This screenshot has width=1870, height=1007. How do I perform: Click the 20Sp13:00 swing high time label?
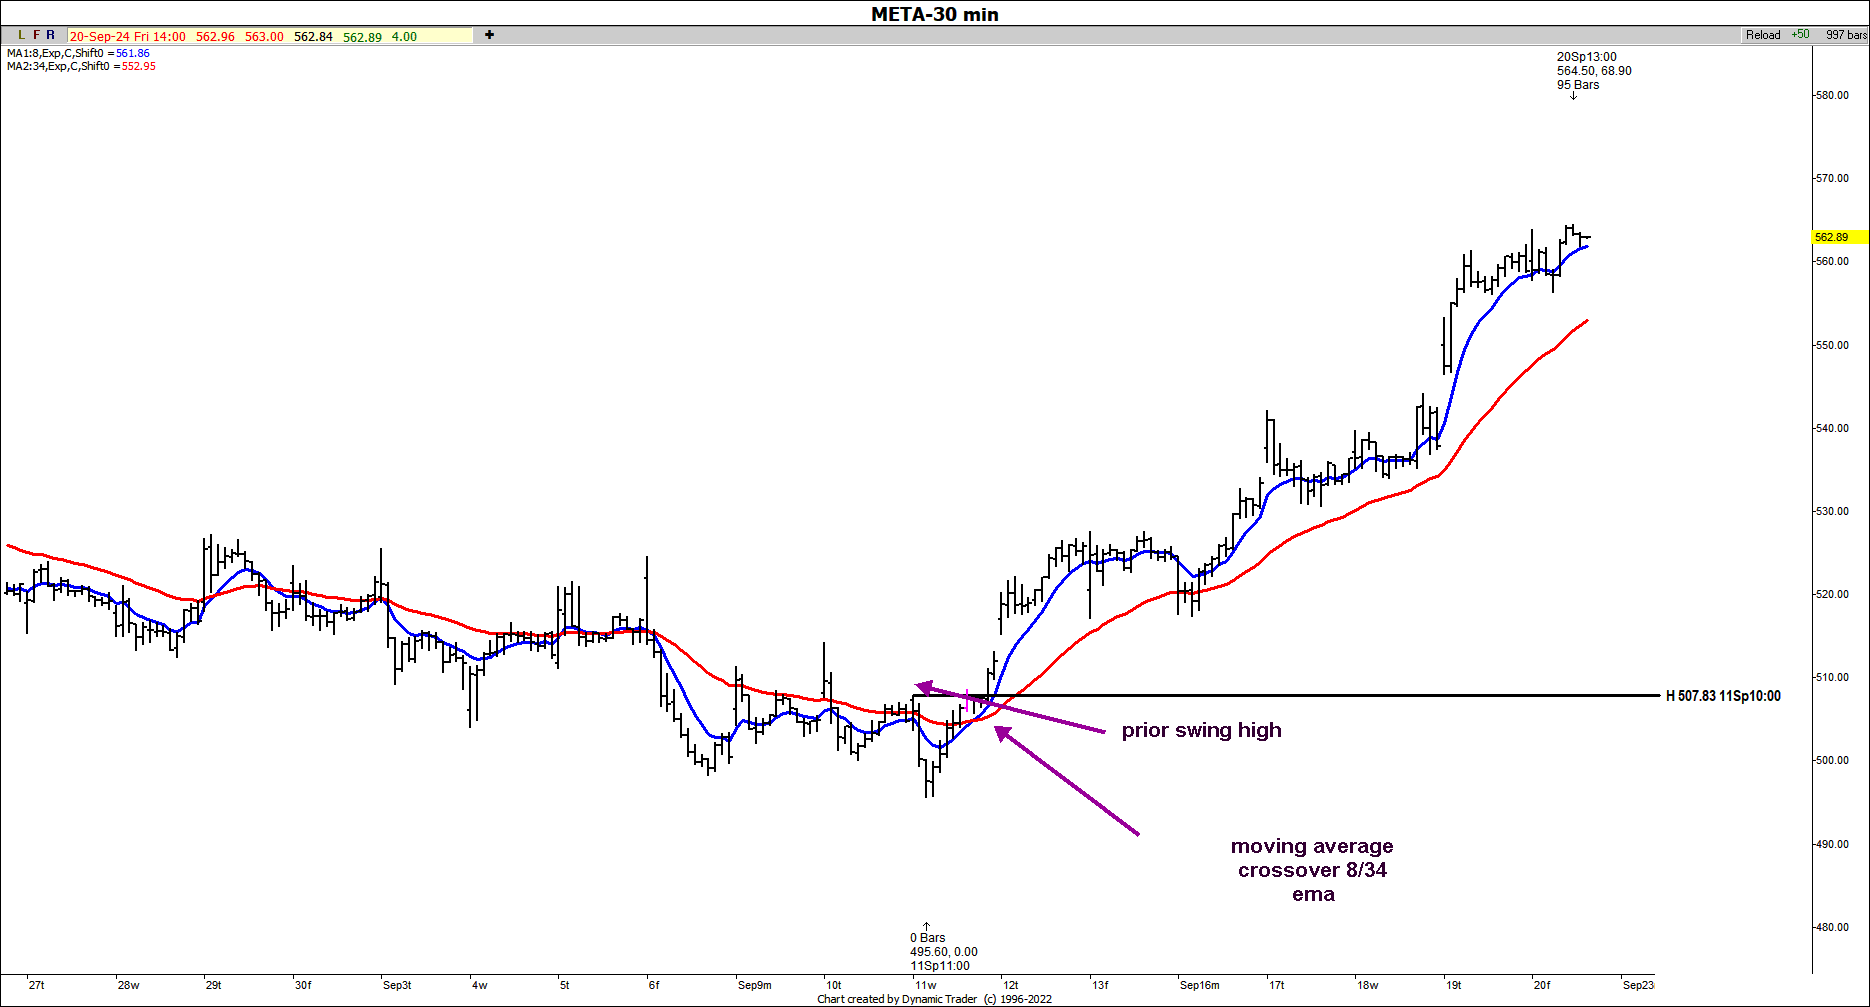[x=1586, y=57]
